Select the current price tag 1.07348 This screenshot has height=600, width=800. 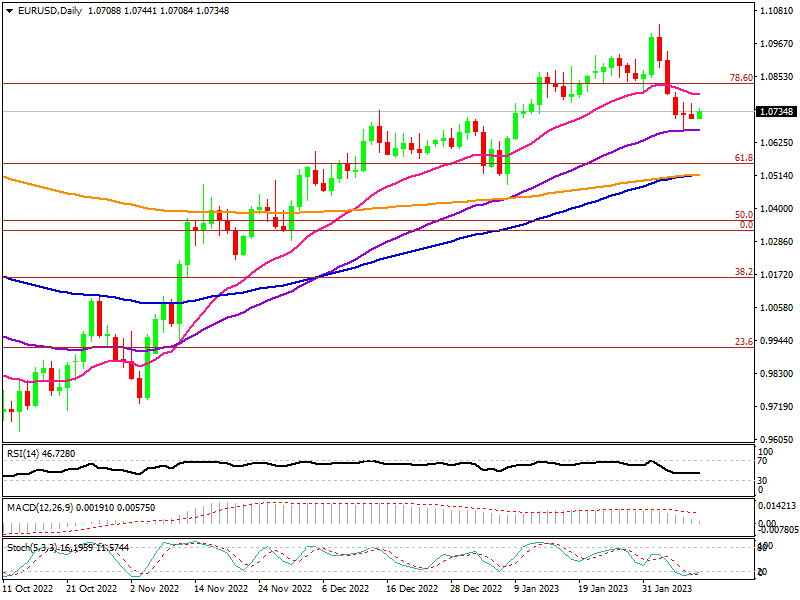click(x=776, y=112)
